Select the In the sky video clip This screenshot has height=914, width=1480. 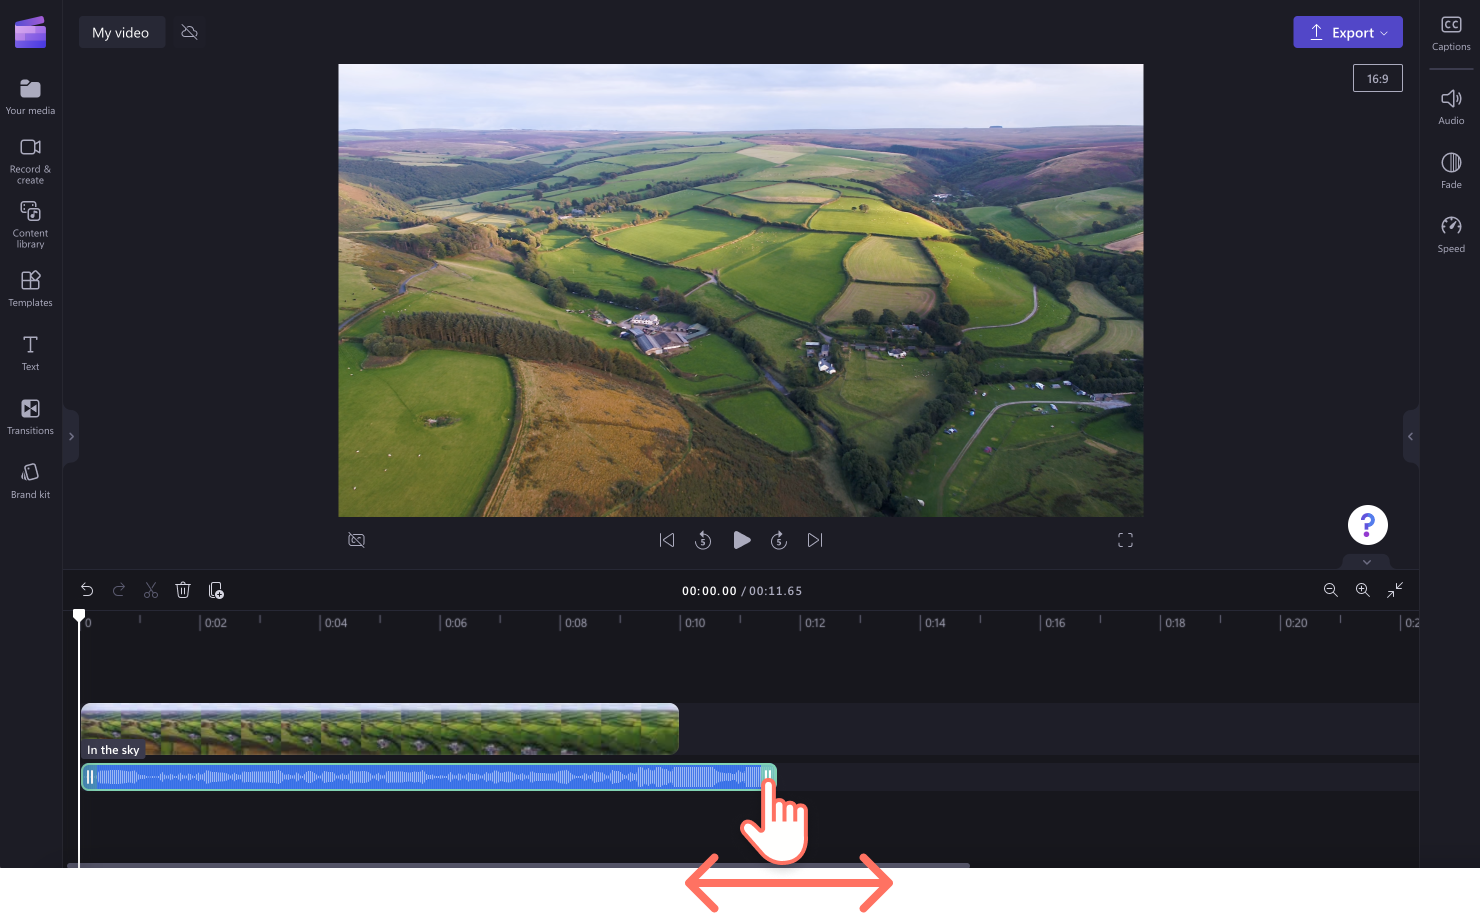(380, 729)
